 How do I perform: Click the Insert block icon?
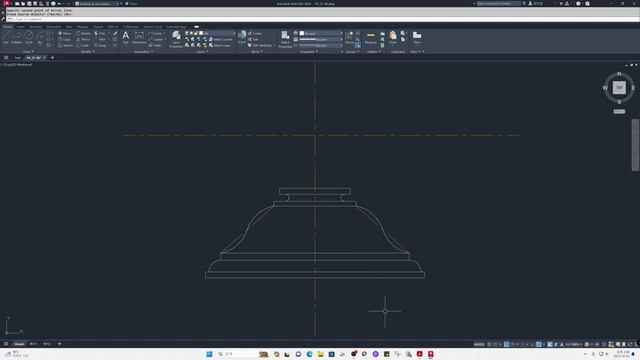pyautogui.click(x=242, y=37)
